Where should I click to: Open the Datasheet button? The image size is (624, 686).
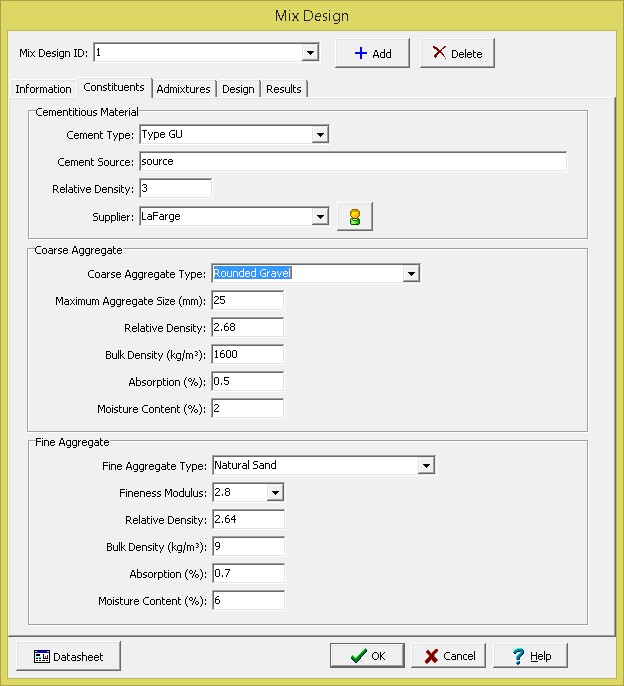pos(68,656)
